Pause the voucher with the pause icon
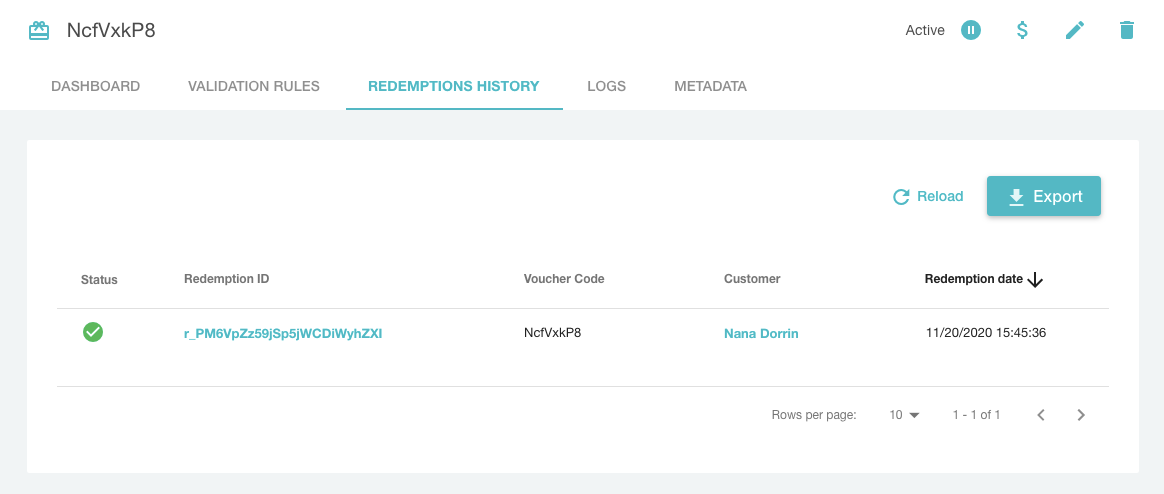1164x494 pixels. (x=970, y=30)
